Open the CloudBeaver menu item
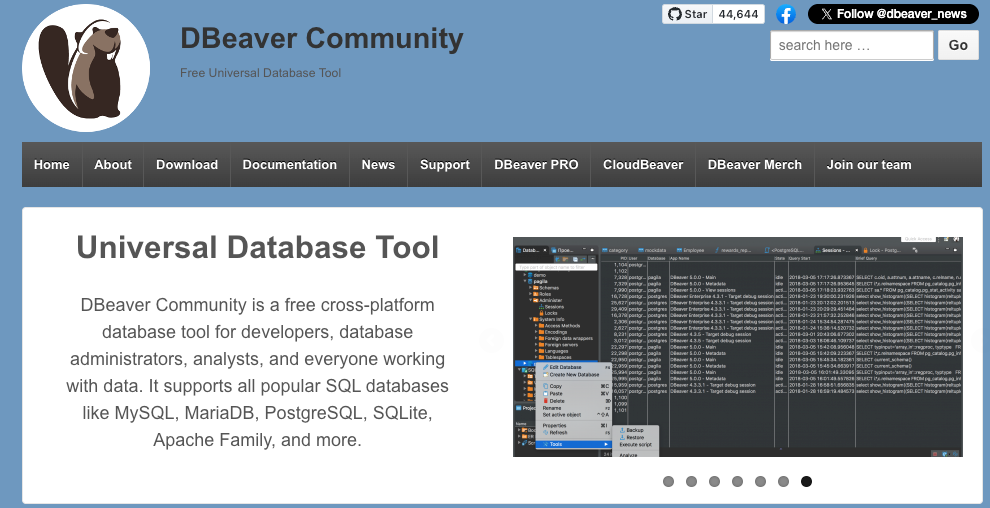The width and height of the screenshot is (990, 508). click(643, 165)
